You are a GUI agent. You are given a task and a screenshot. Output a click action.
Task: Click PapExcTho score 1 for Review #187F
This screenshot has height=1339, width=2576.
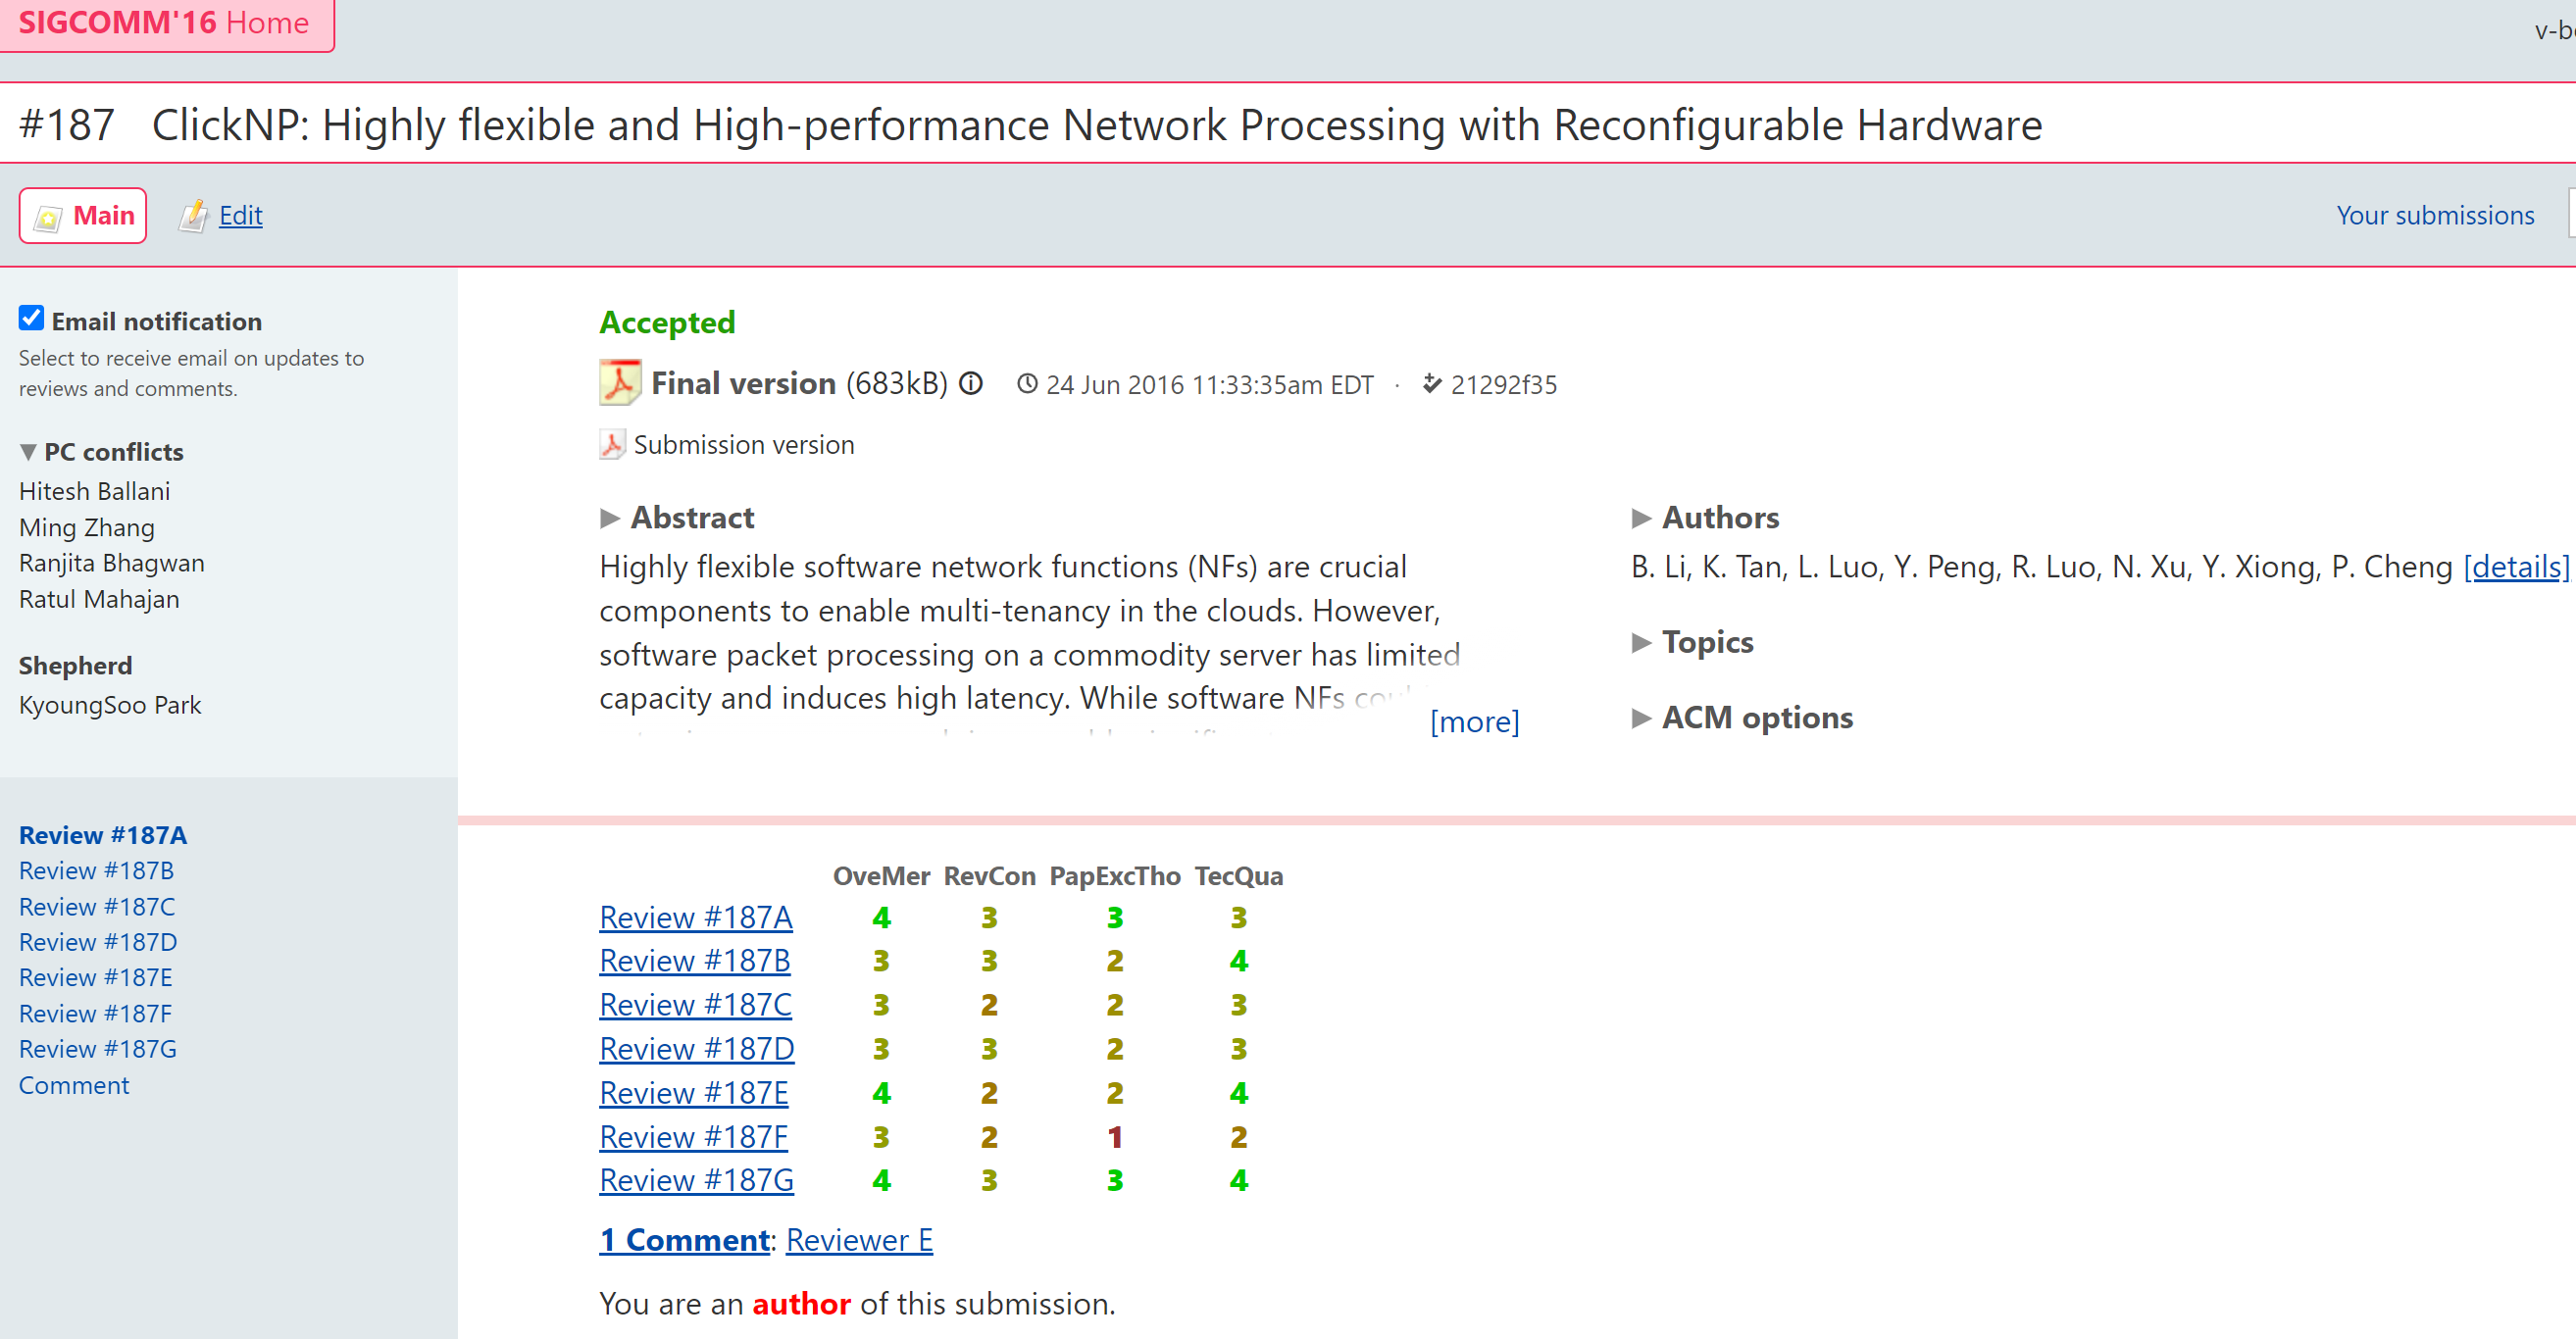[1114, 1136]
